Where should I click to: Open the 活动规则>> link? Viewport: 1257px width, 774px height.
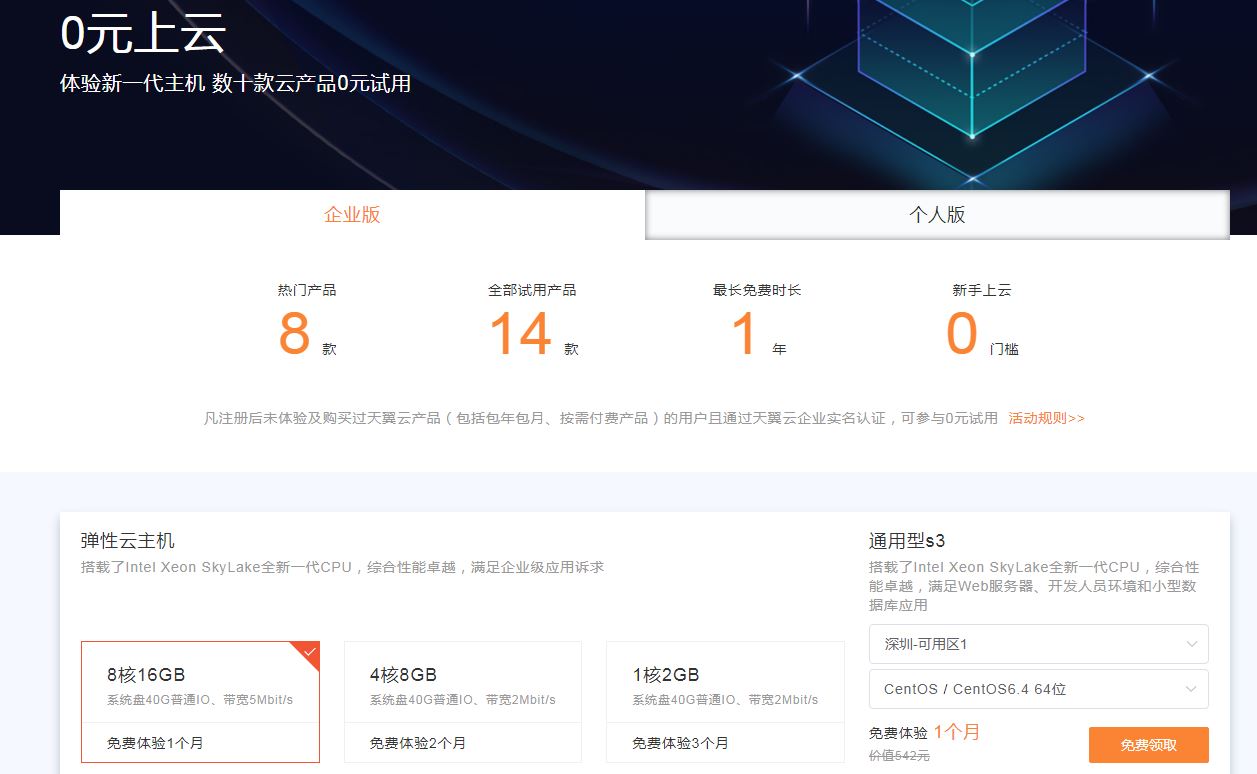(x=1046, y=418)
